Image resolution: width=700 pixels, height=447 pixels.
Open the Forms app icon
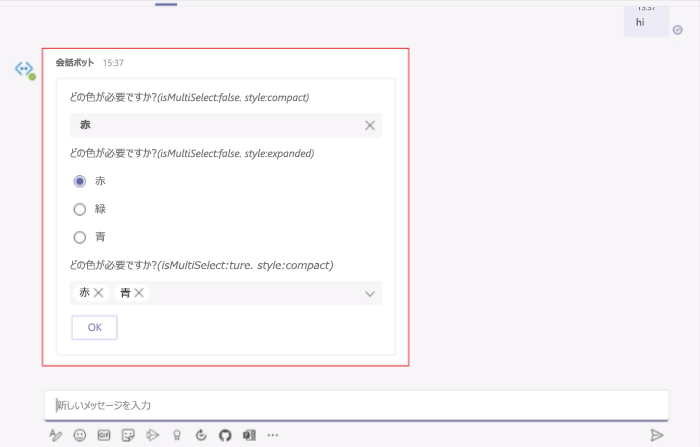coord(249,435)
